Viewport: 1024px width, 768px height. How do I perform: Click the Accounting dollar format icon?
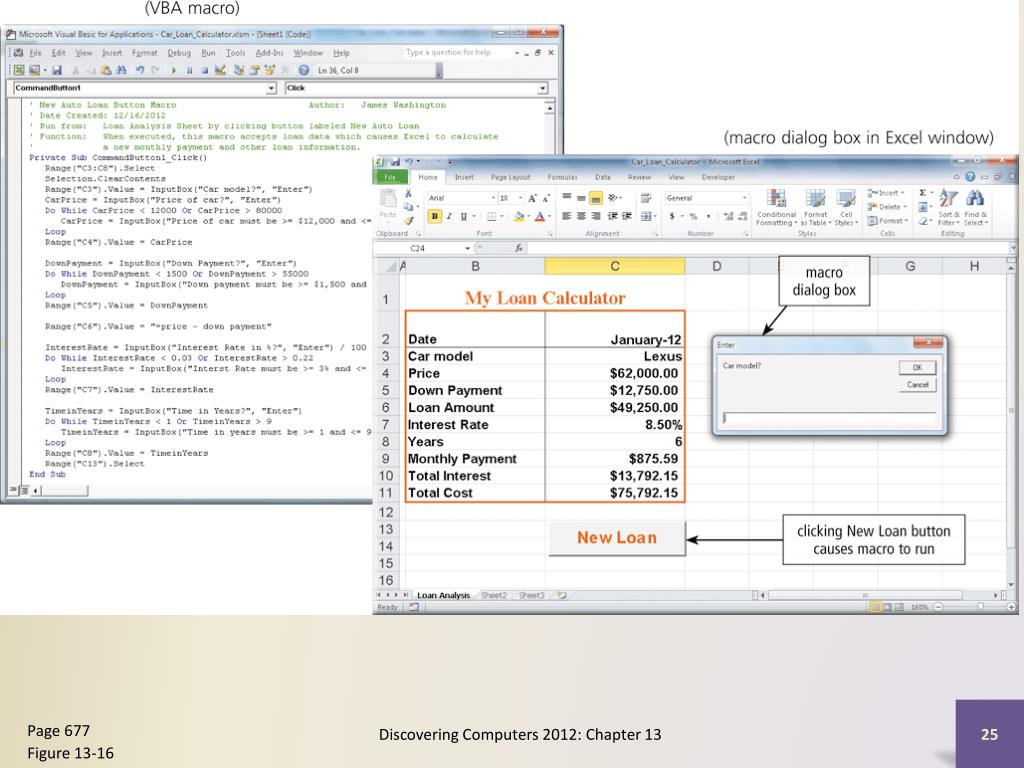(672, 216)
